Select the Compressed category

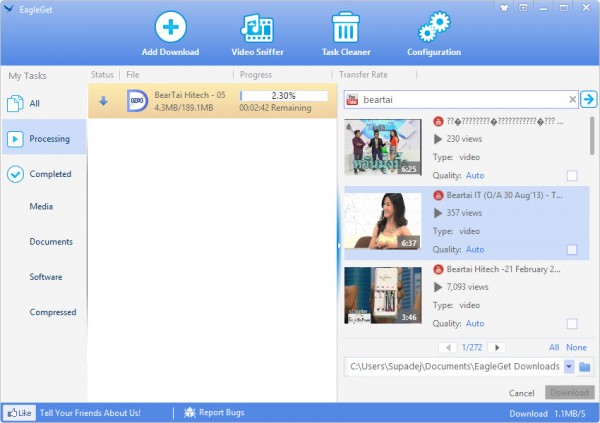pyautogui.click(x=53, y=312)
